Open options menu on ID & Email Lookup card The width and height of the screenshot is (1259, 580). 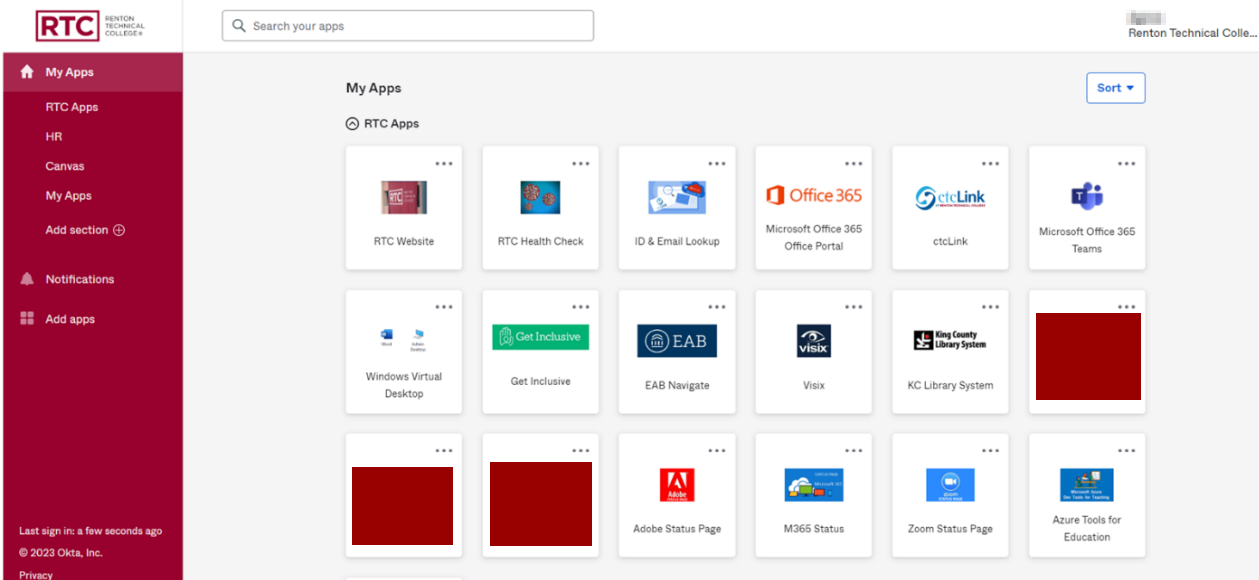(717, 164)
